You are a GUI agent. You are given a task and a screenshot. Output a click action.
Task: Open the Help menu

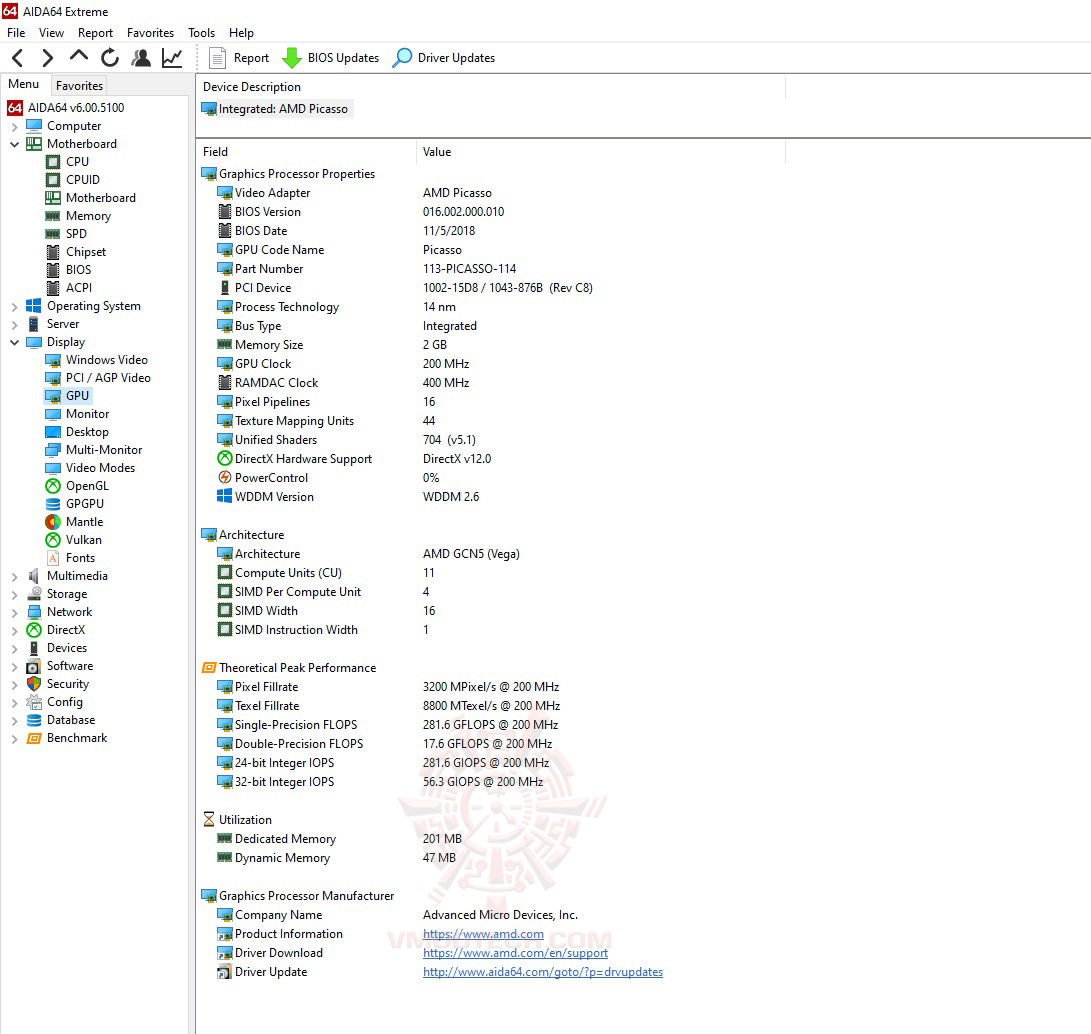coord(241,33)
